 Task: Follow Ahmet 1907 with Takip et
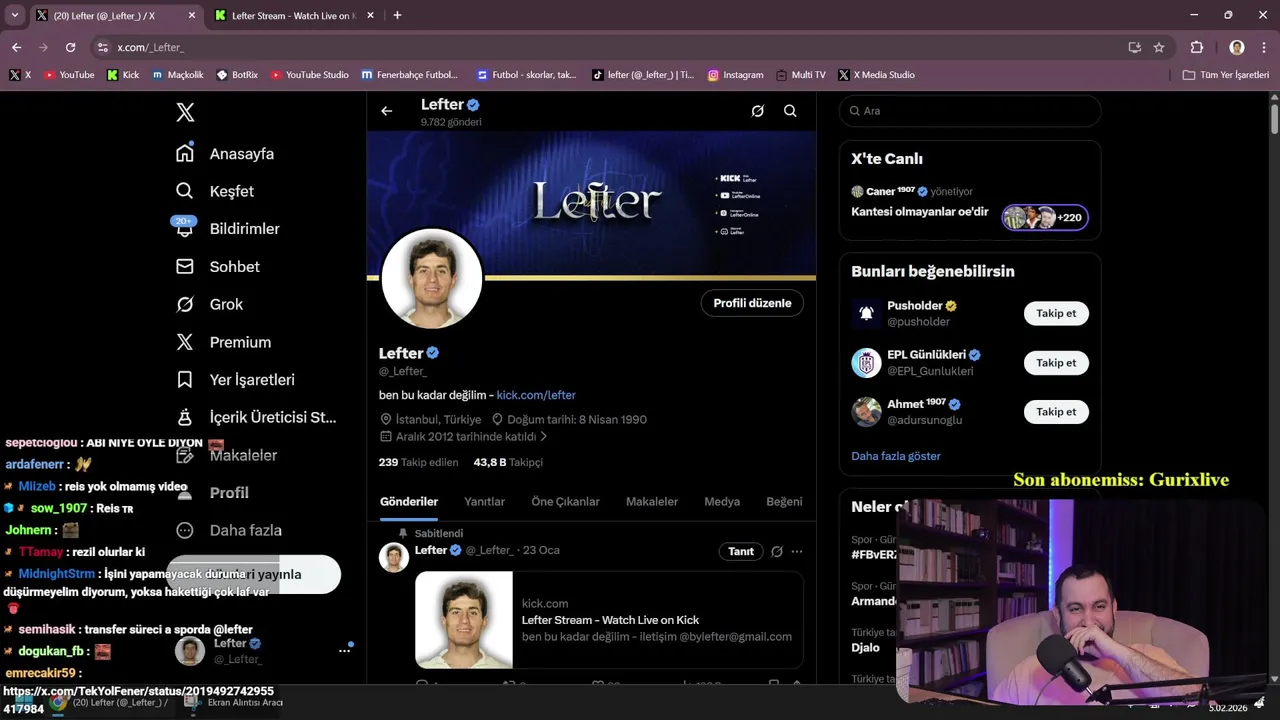pos(1056,412)
